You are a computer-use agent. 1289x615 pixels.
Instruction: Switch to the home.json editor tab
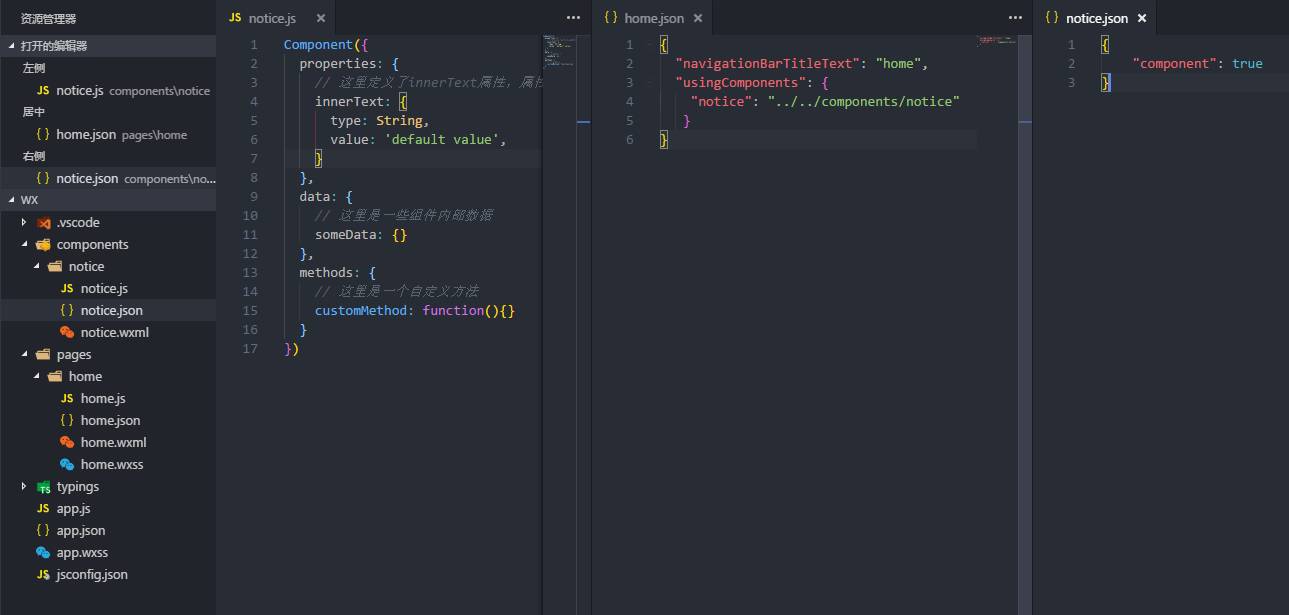[x=654, y=18]
